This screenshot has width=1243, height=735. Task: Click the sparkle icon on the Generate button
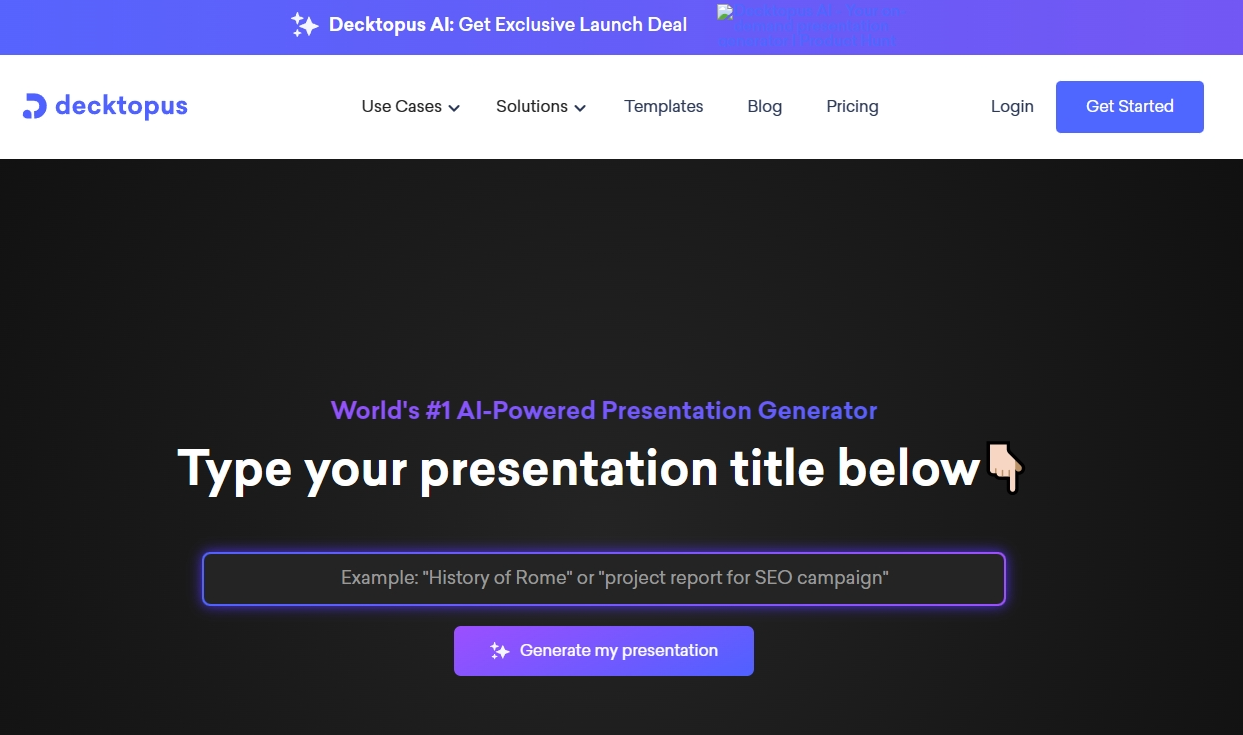coord(500,651)
